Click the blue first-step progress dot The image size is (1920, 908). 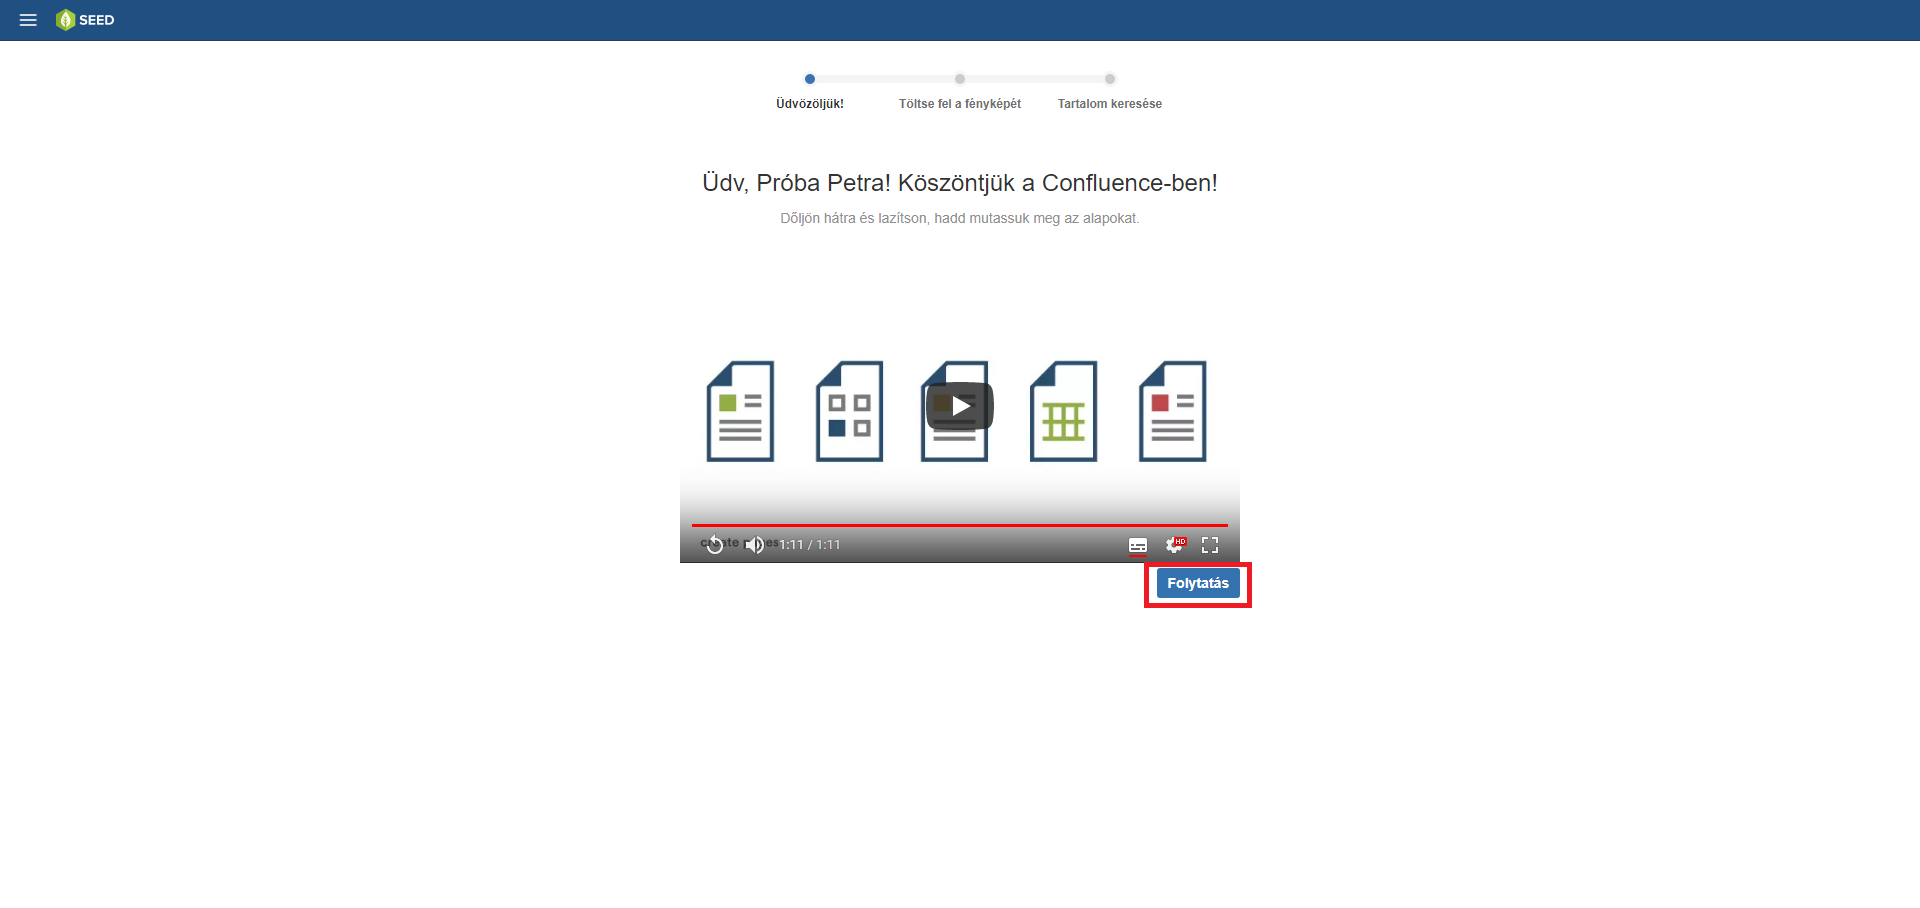(810, 79)
